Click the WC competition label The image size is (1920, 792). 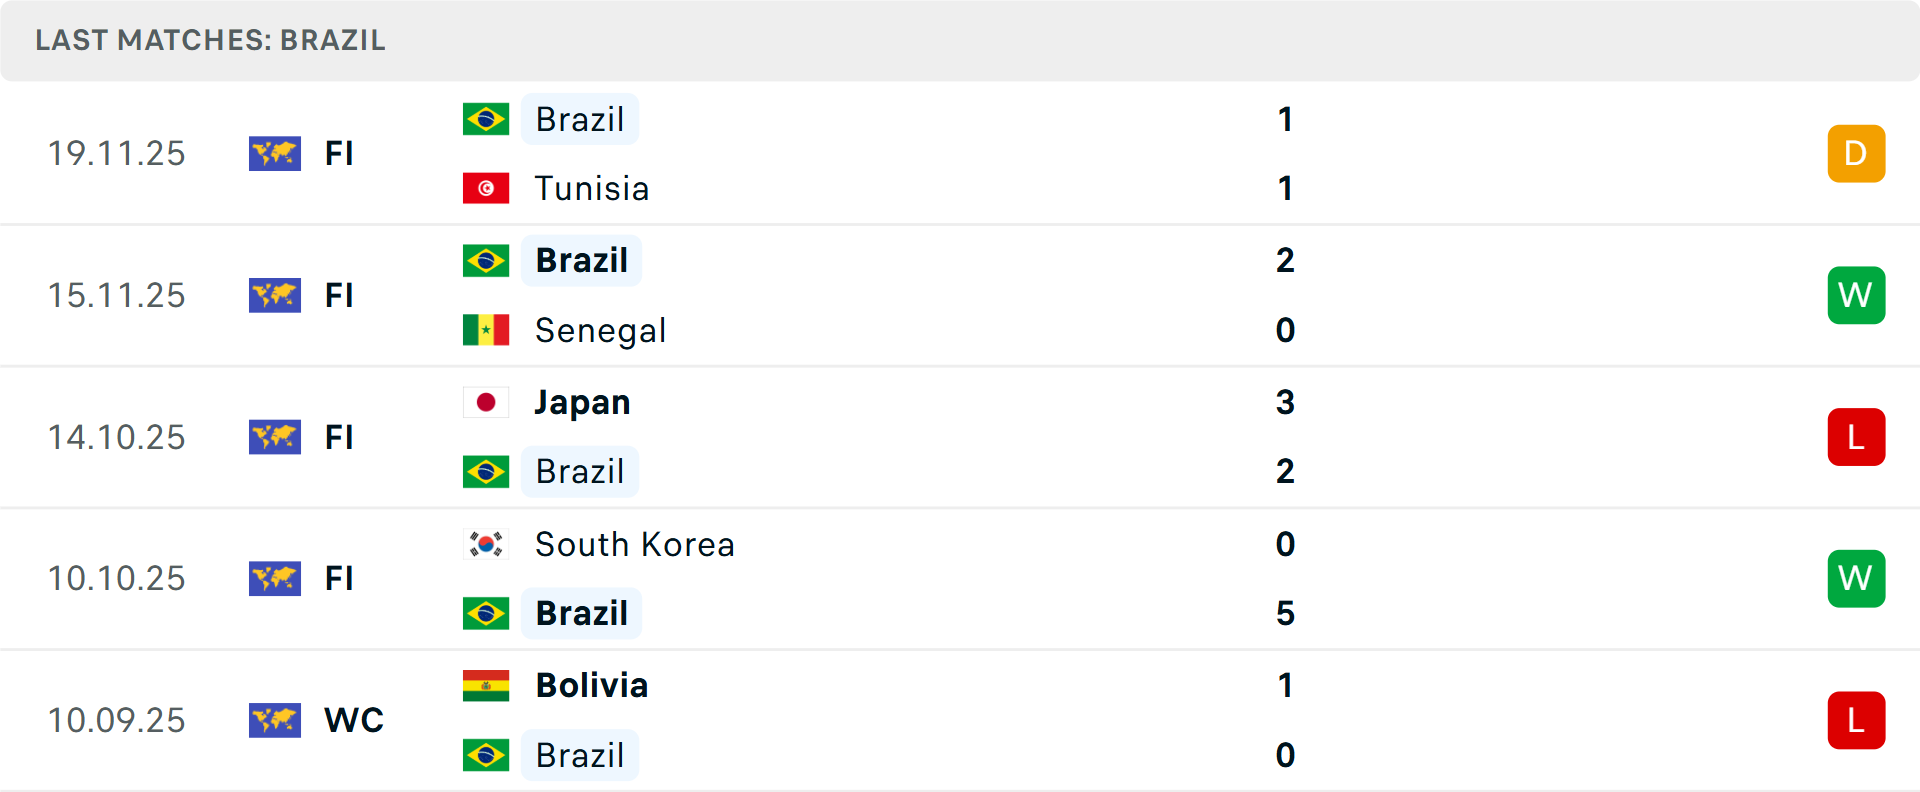pos(353,720)
